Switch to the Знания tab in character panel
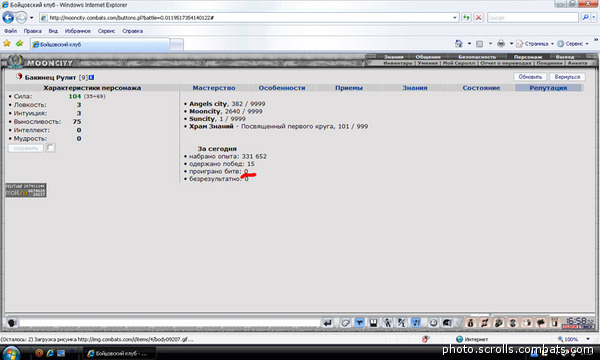Image resolution: width=600 pixels, height=360 pixels. point(415,88)
